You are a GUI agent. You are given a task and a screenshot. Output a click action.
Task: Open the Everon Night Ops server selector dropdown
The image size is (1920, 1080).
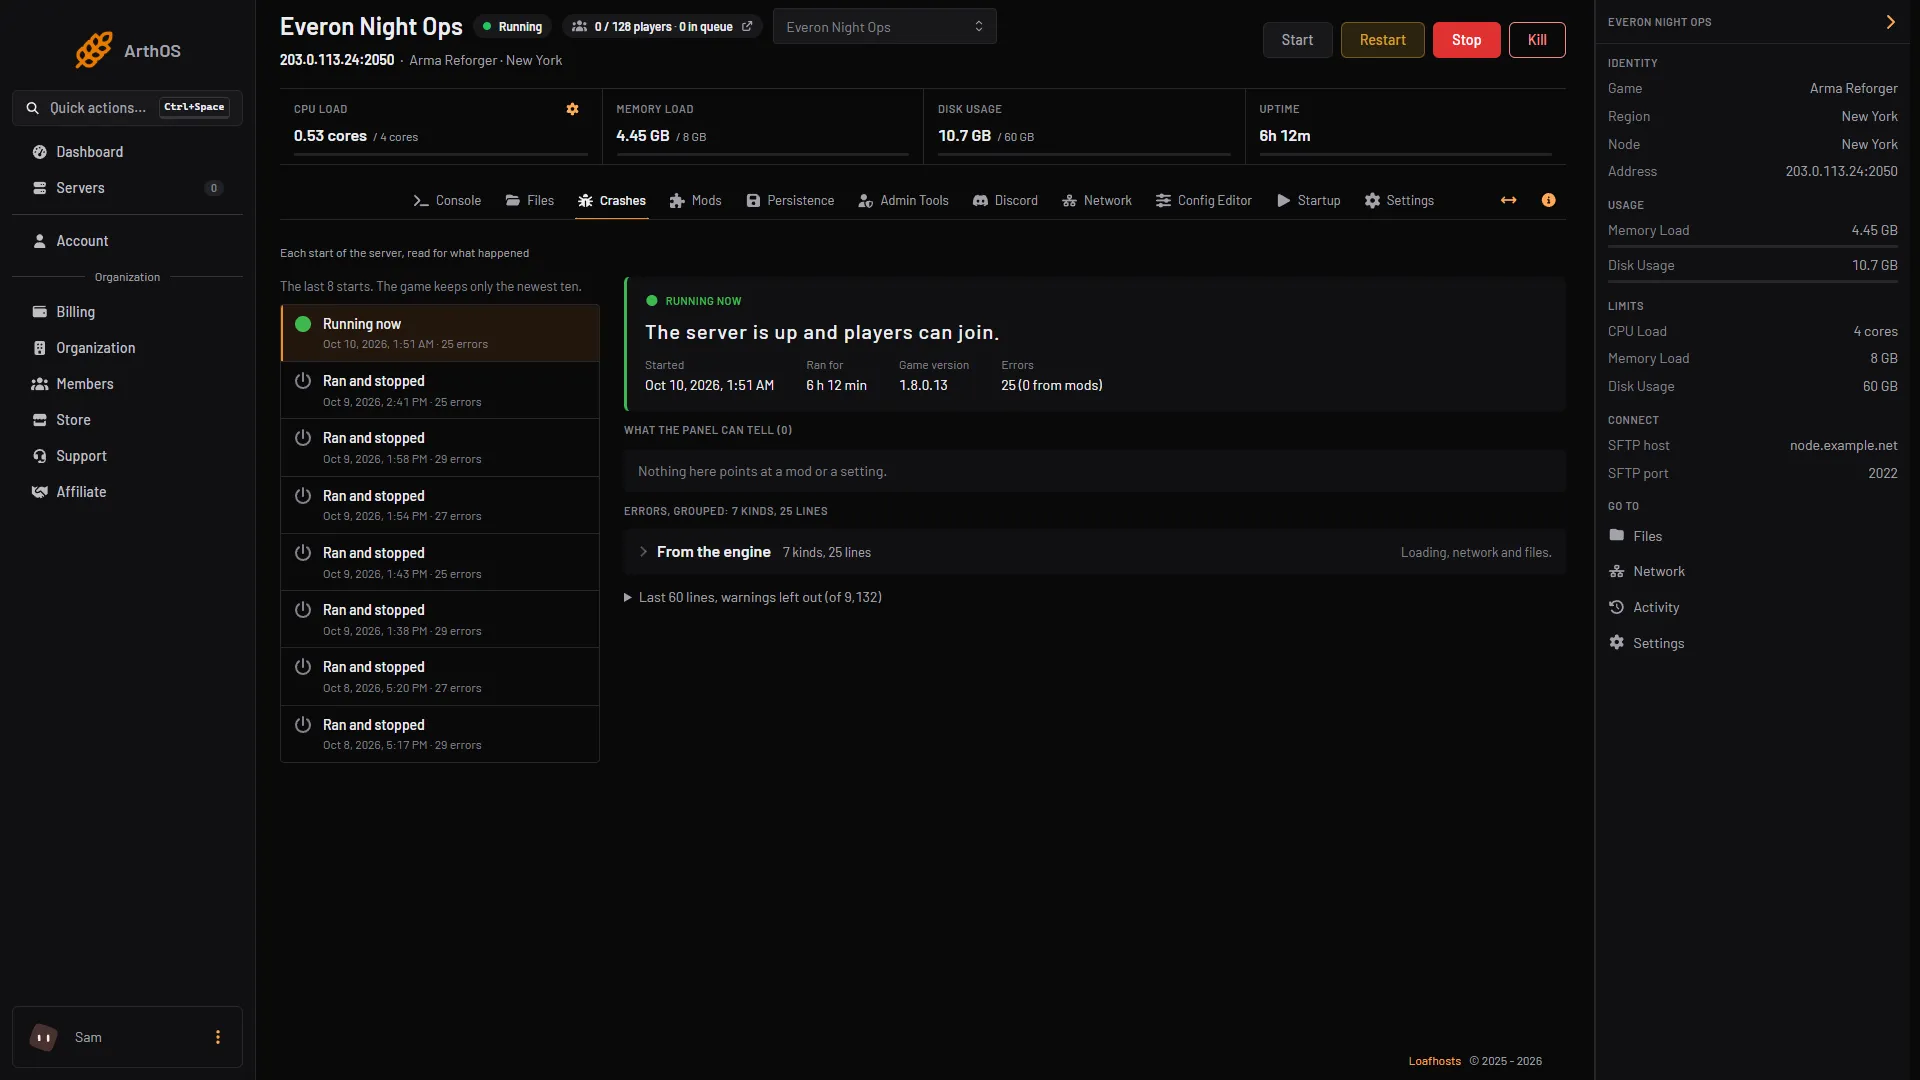click(884, 27)
